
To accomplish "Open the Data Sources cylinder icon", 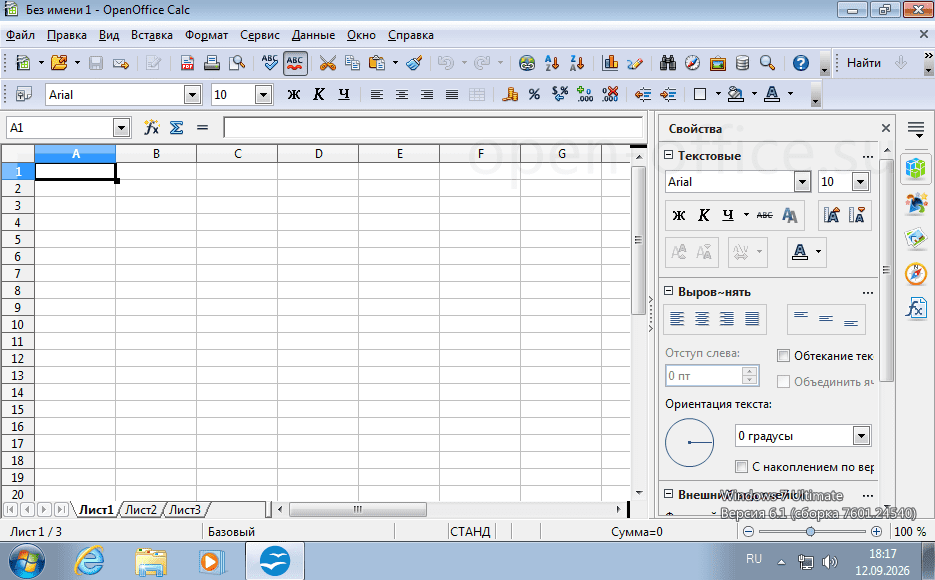I will (x=742, y=63).
